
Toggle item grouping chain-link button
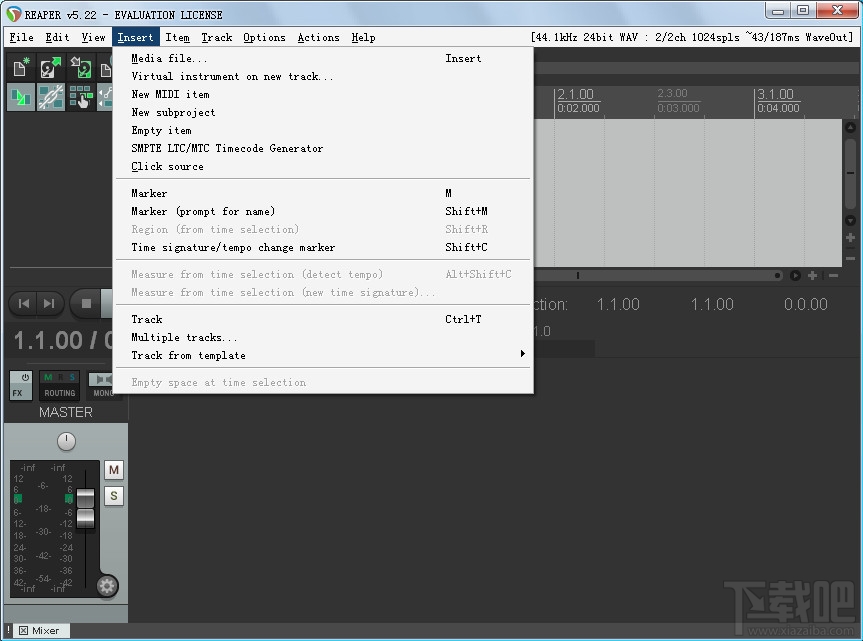point(51,97)
